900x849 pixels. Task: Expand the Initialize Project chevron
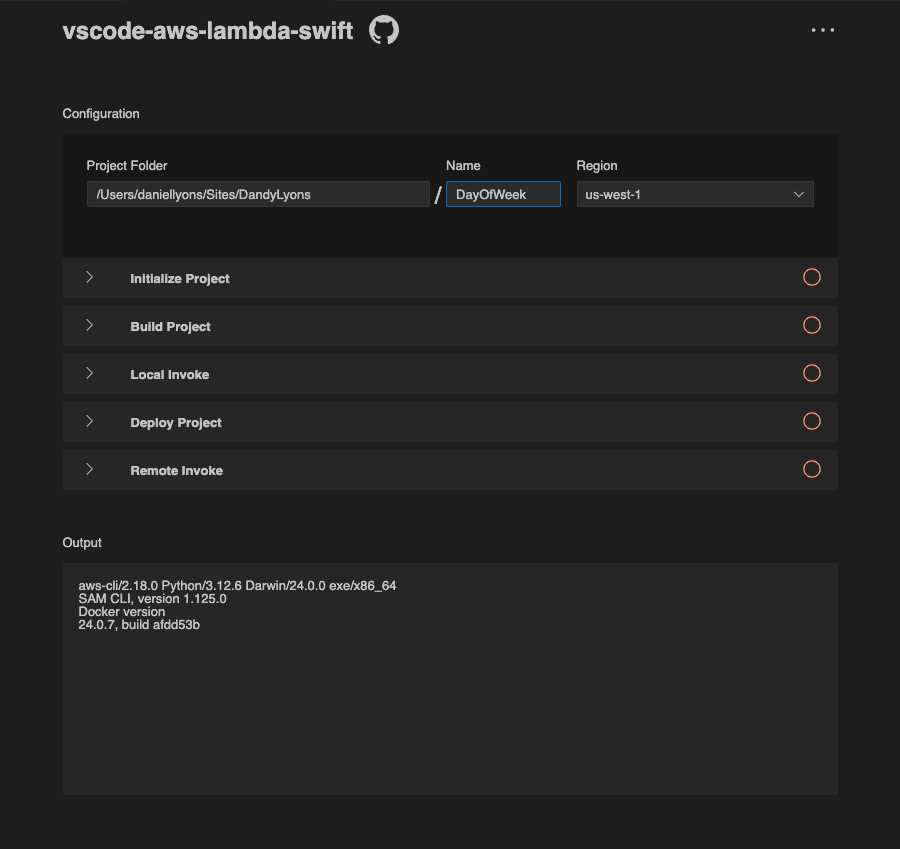90,277
